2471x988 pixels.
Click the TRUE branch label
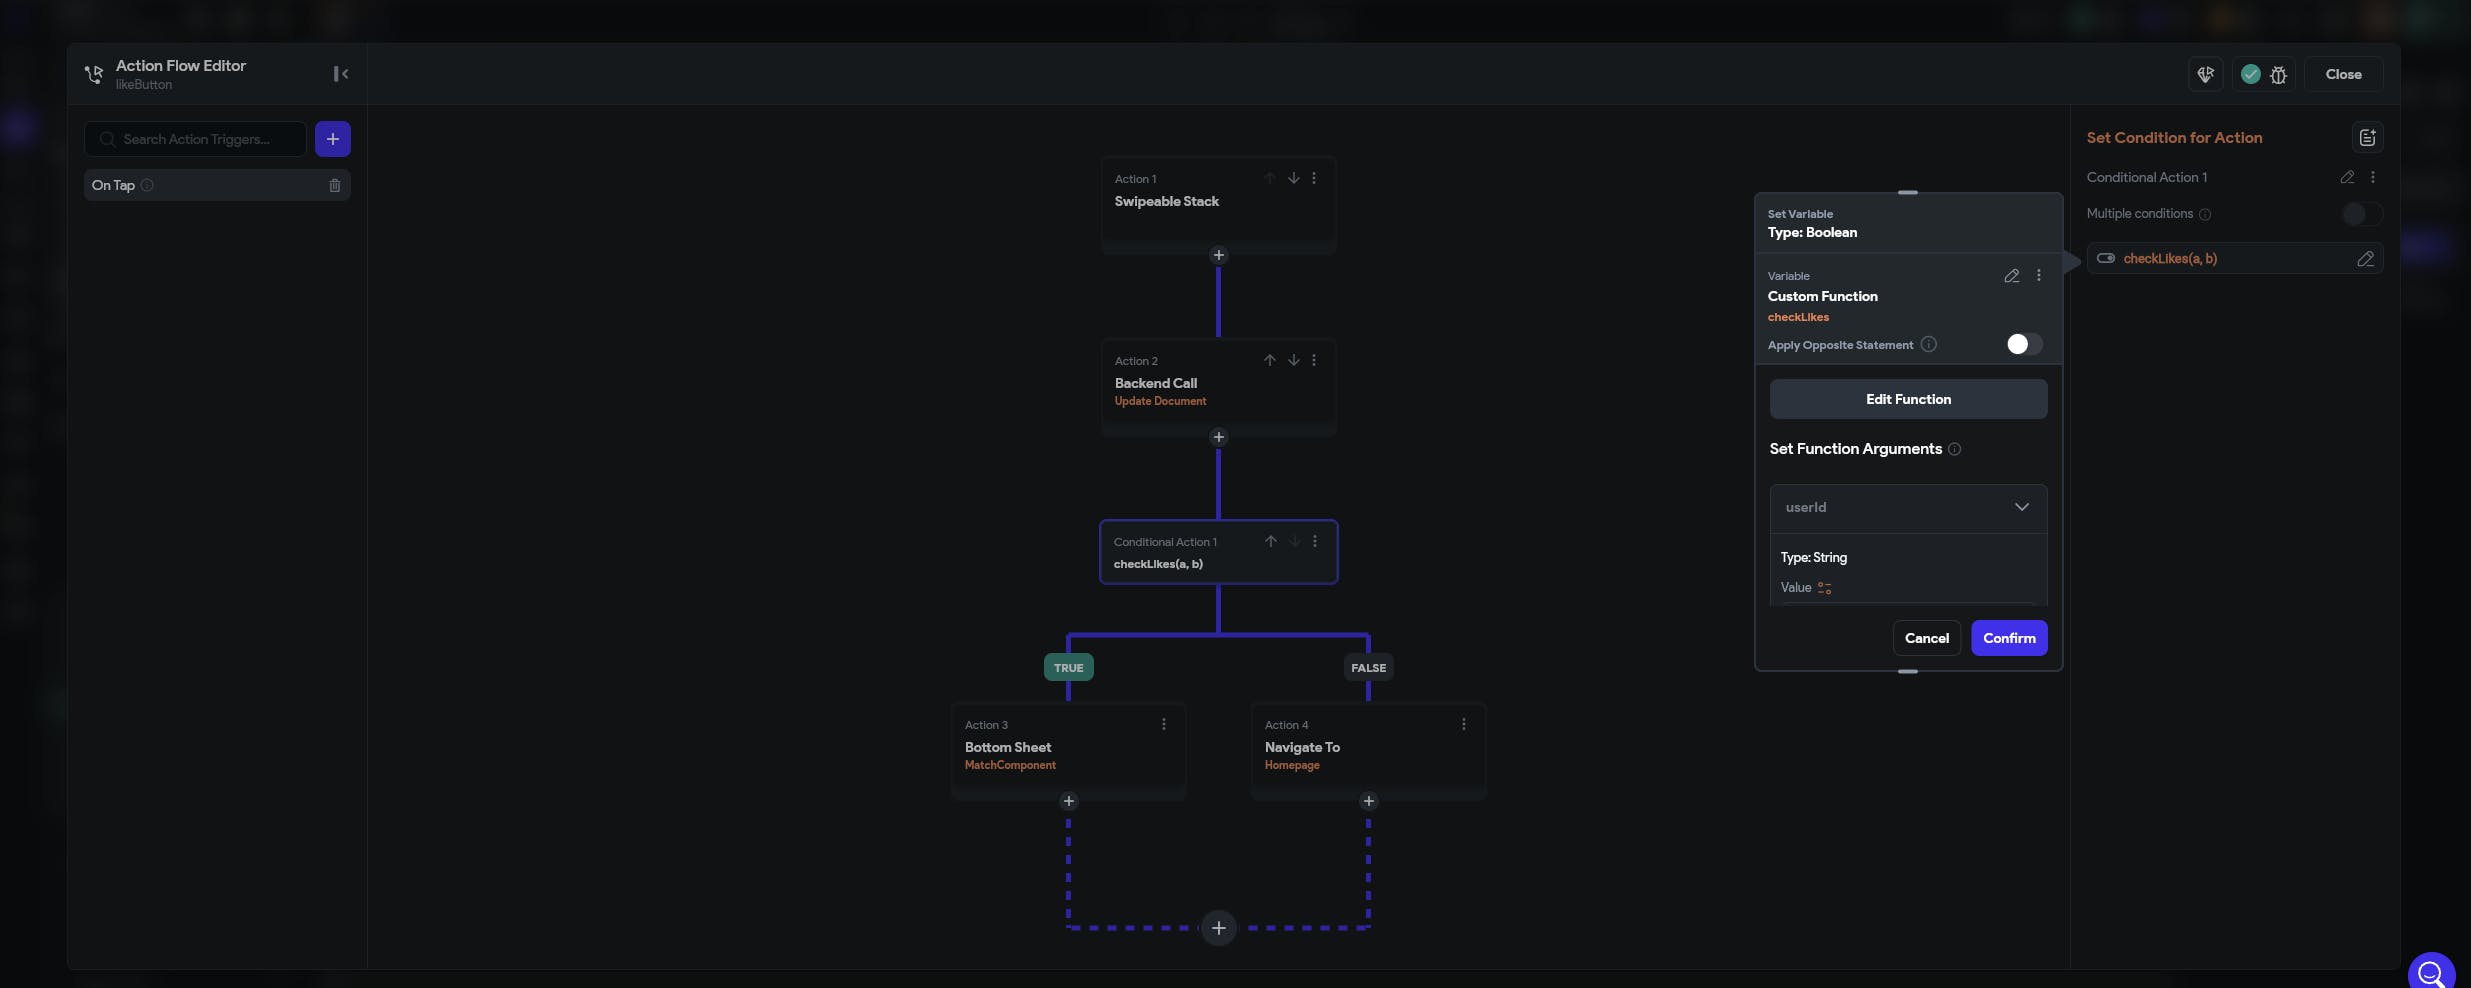coord(1068,667)
